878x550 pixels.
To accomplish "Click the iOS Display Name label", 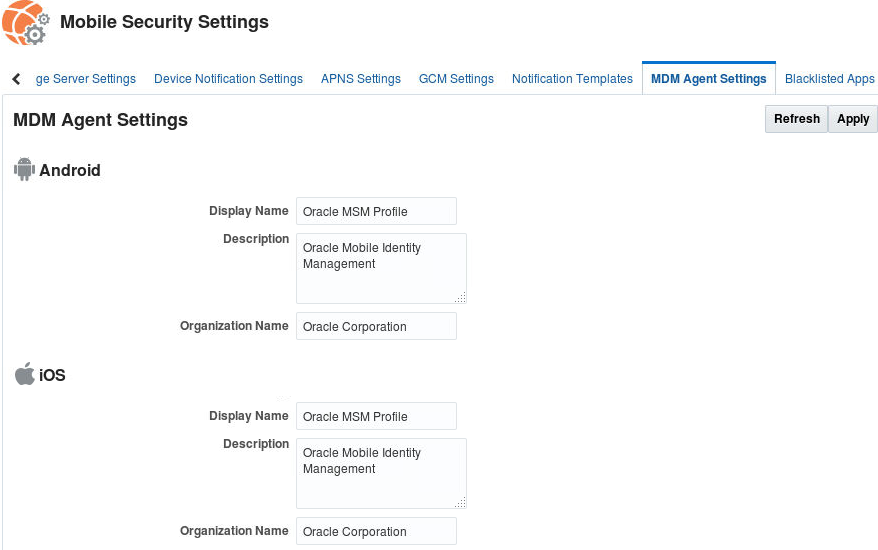I will pos(249,416).
